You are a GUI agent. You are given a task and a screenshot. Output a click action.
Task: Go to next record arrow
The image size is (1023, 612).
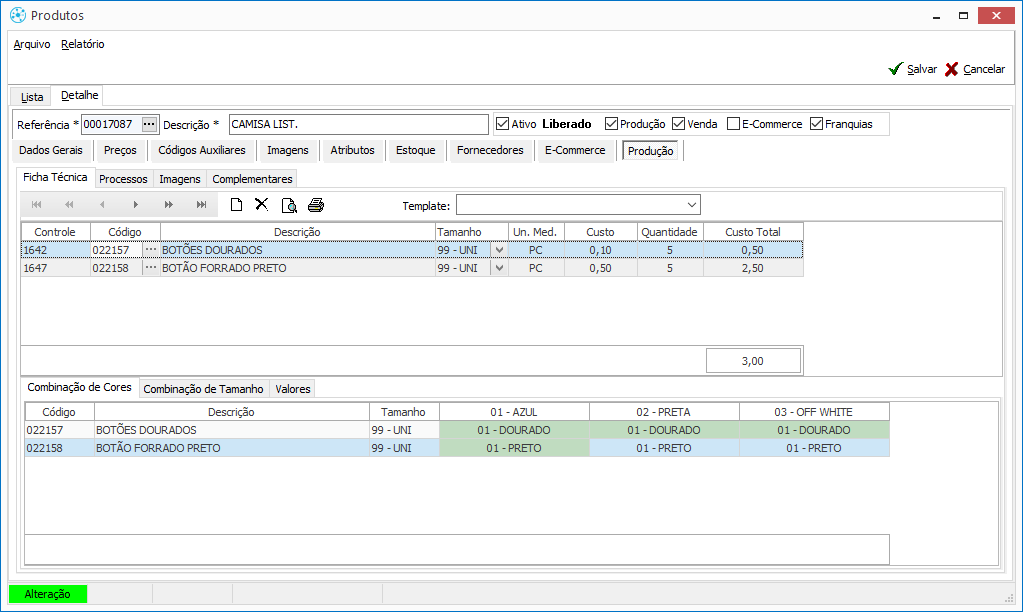click(135, 205)
